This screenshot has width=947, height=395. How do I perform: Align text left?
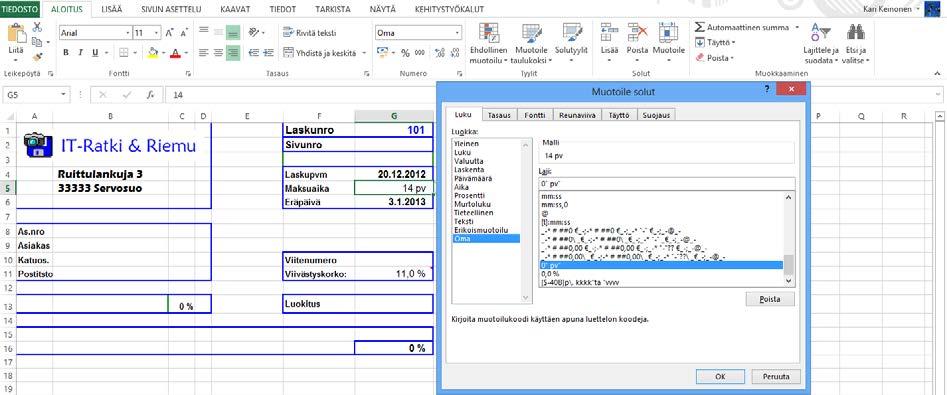click(x=204, y=53)
